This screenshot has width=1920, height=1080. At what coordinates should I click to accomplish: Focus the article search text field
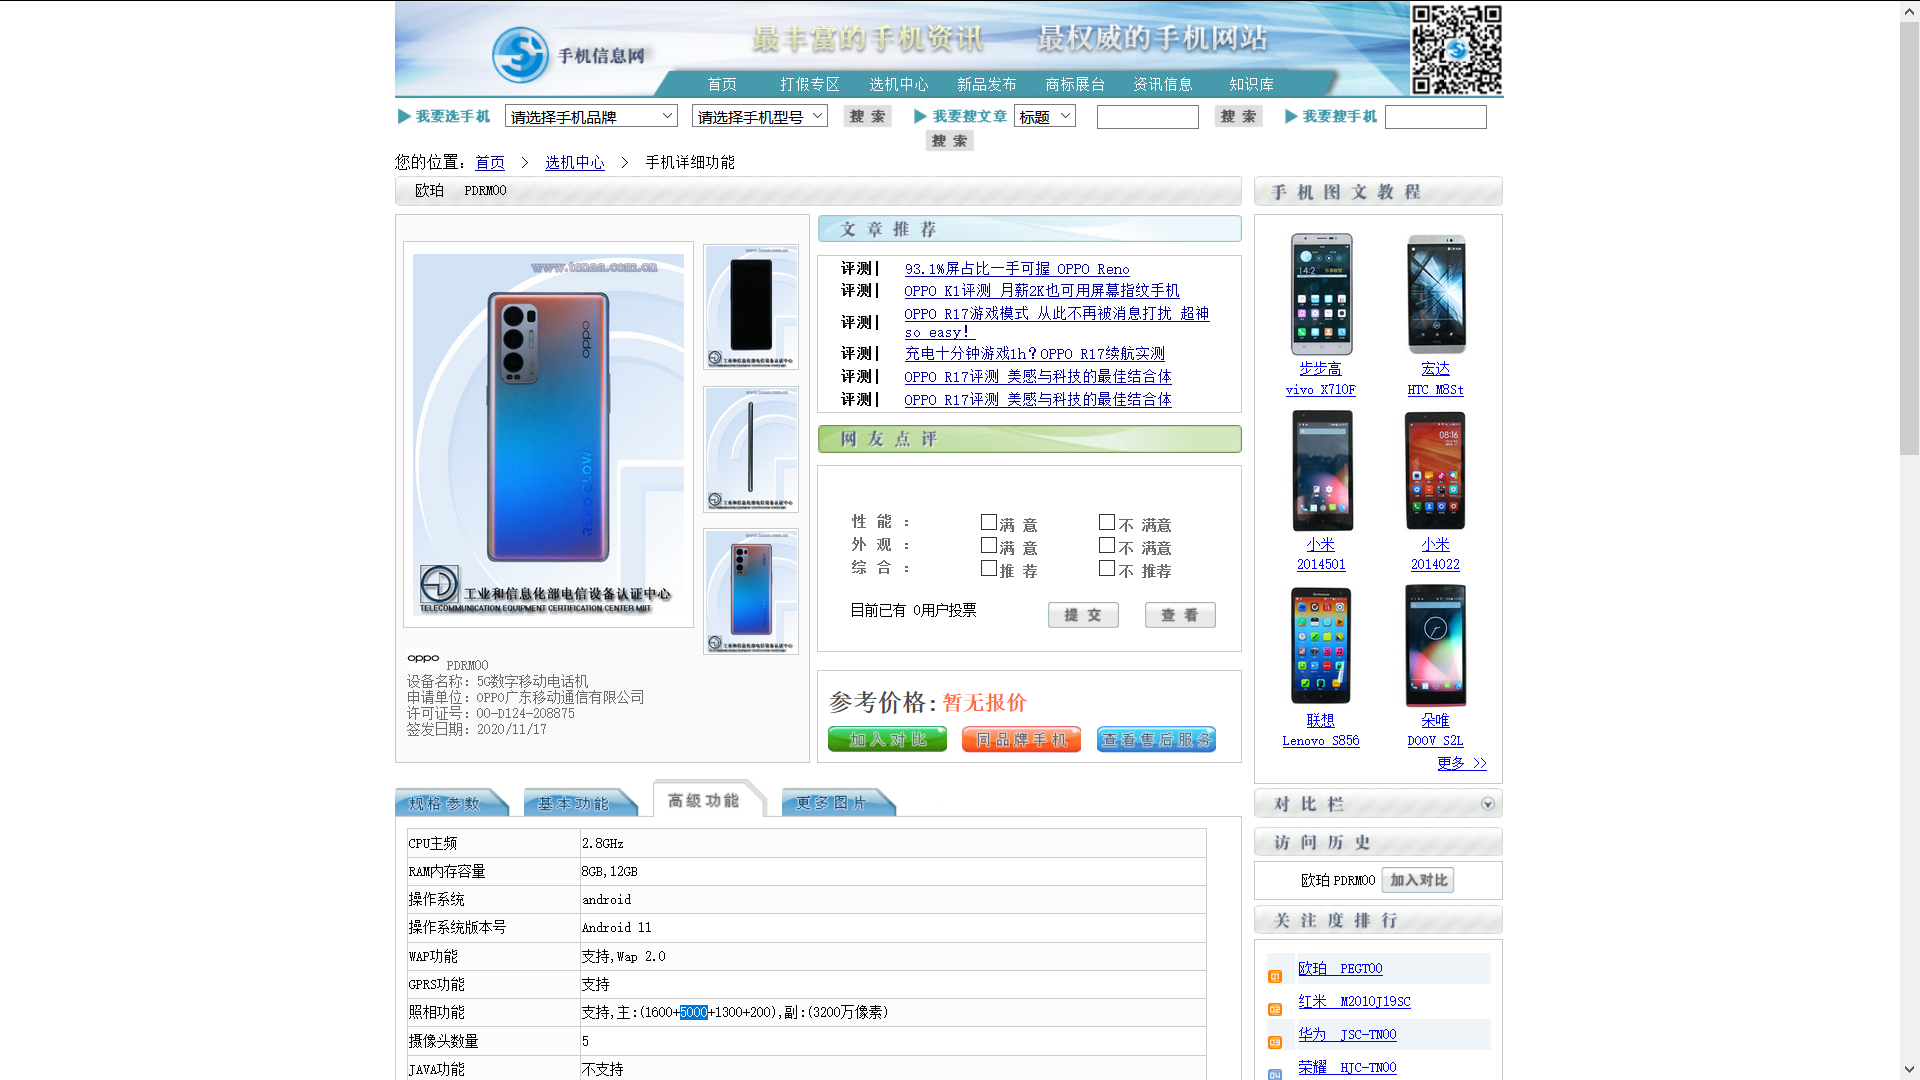(x=1148, y=117)
